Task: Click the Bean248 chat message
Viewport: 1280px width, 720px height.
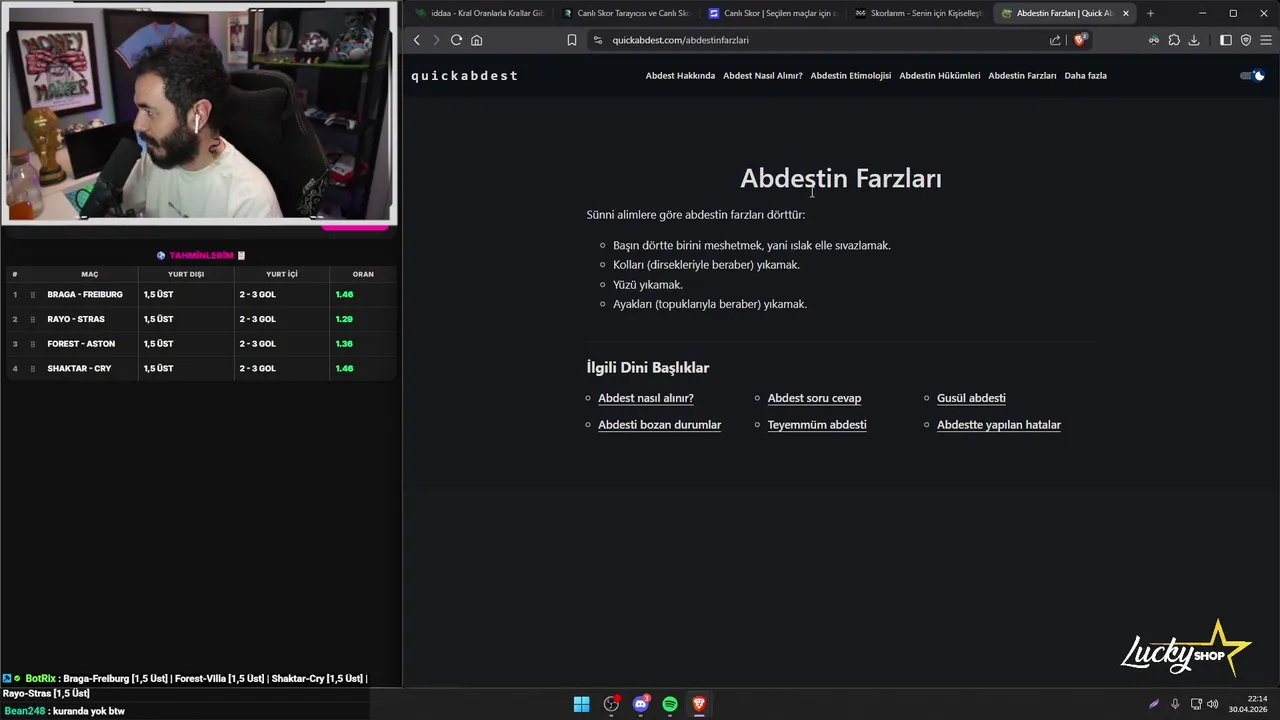Action: (64, 711)
